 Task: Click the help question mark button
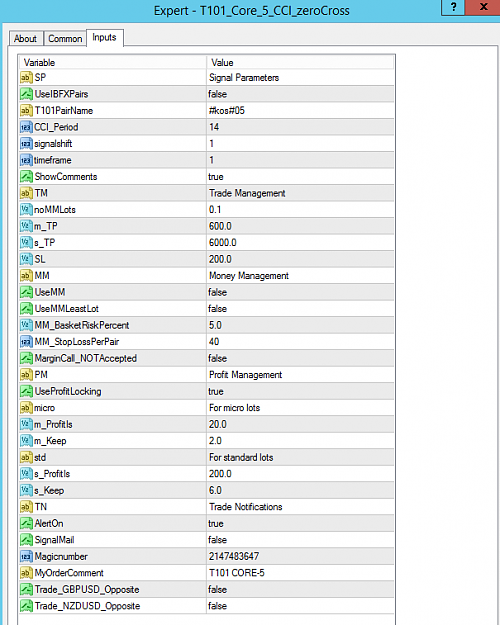click(x=453, y=7)
